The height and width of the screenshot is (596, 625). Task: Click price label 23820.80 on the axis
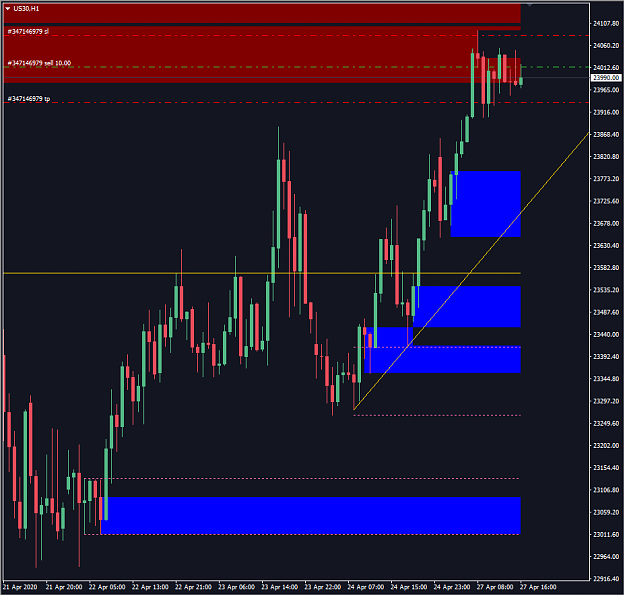(x=606, y=157)
